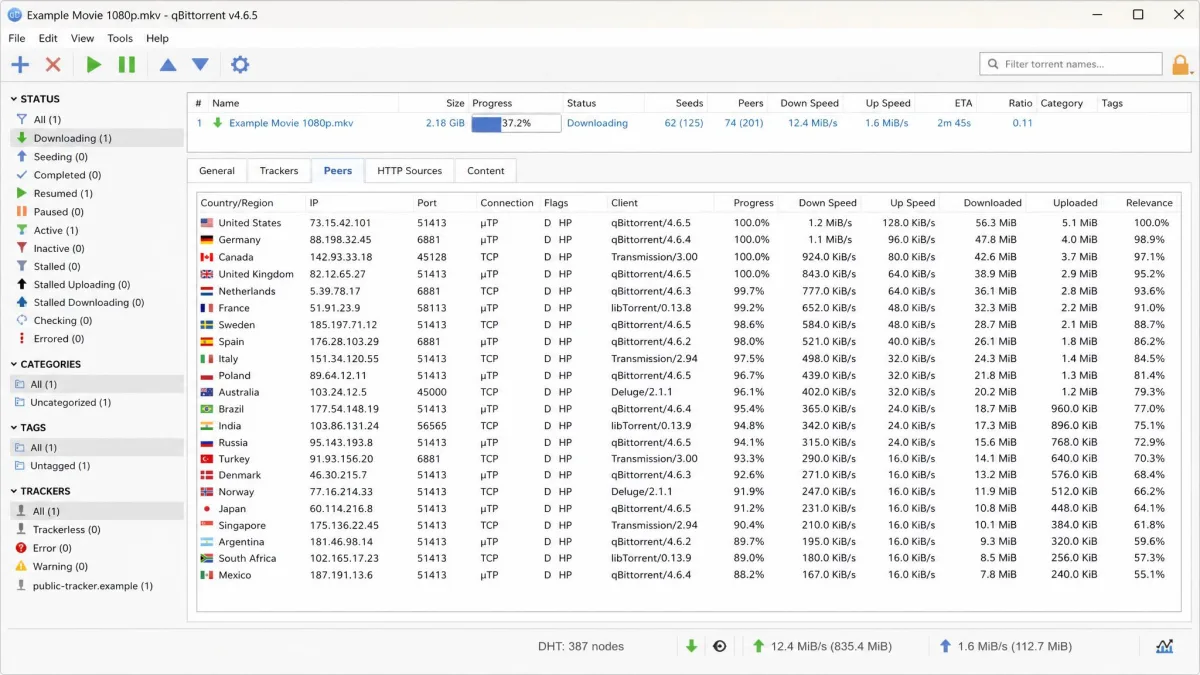The width and height of the screenshot is (1200, 675).
Task: Click the global download speed 12.4 MiB/s
Action: (821, 646)
